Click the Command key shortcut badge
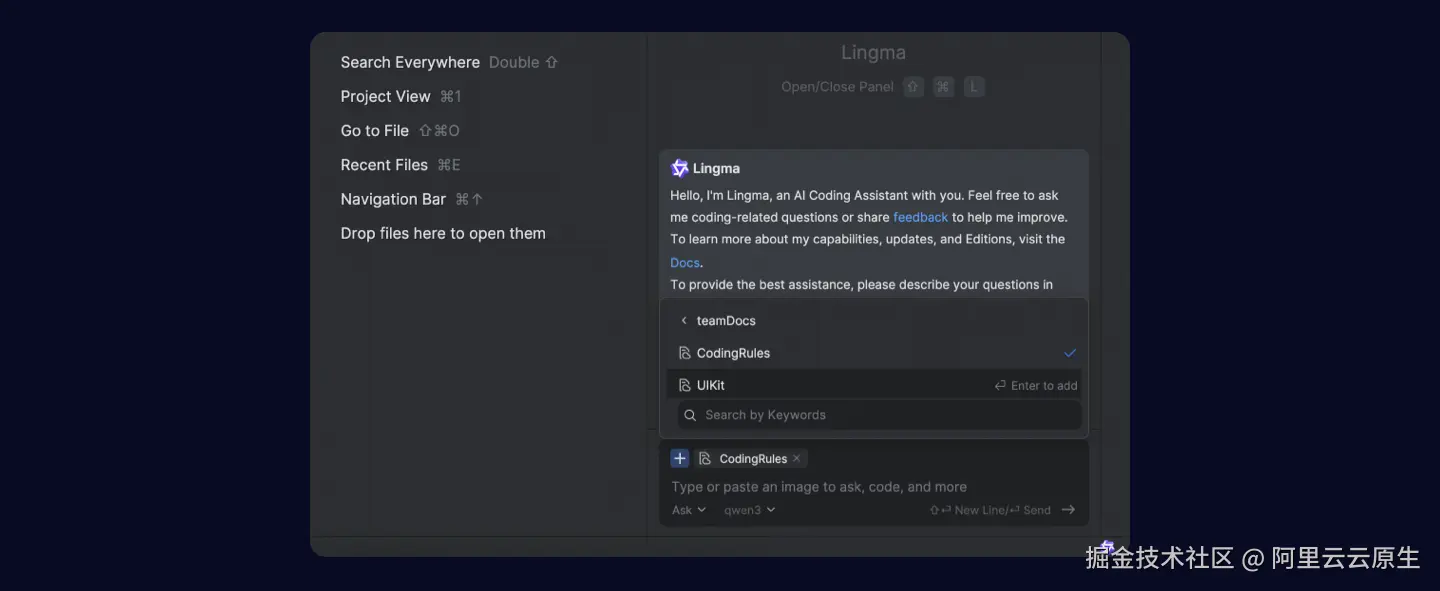Viewport: 1440px width, 591px height. [943, 87]
